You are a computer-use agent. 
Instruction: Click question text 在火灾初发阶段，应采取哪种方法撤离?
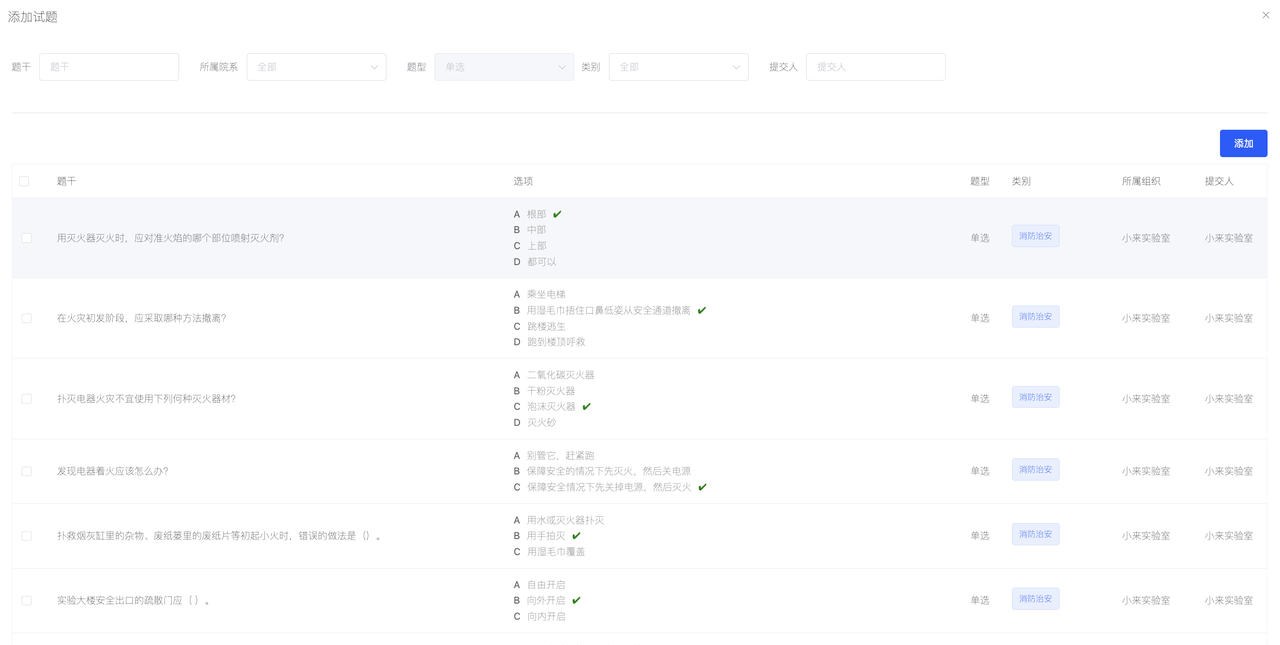(141, 318)
